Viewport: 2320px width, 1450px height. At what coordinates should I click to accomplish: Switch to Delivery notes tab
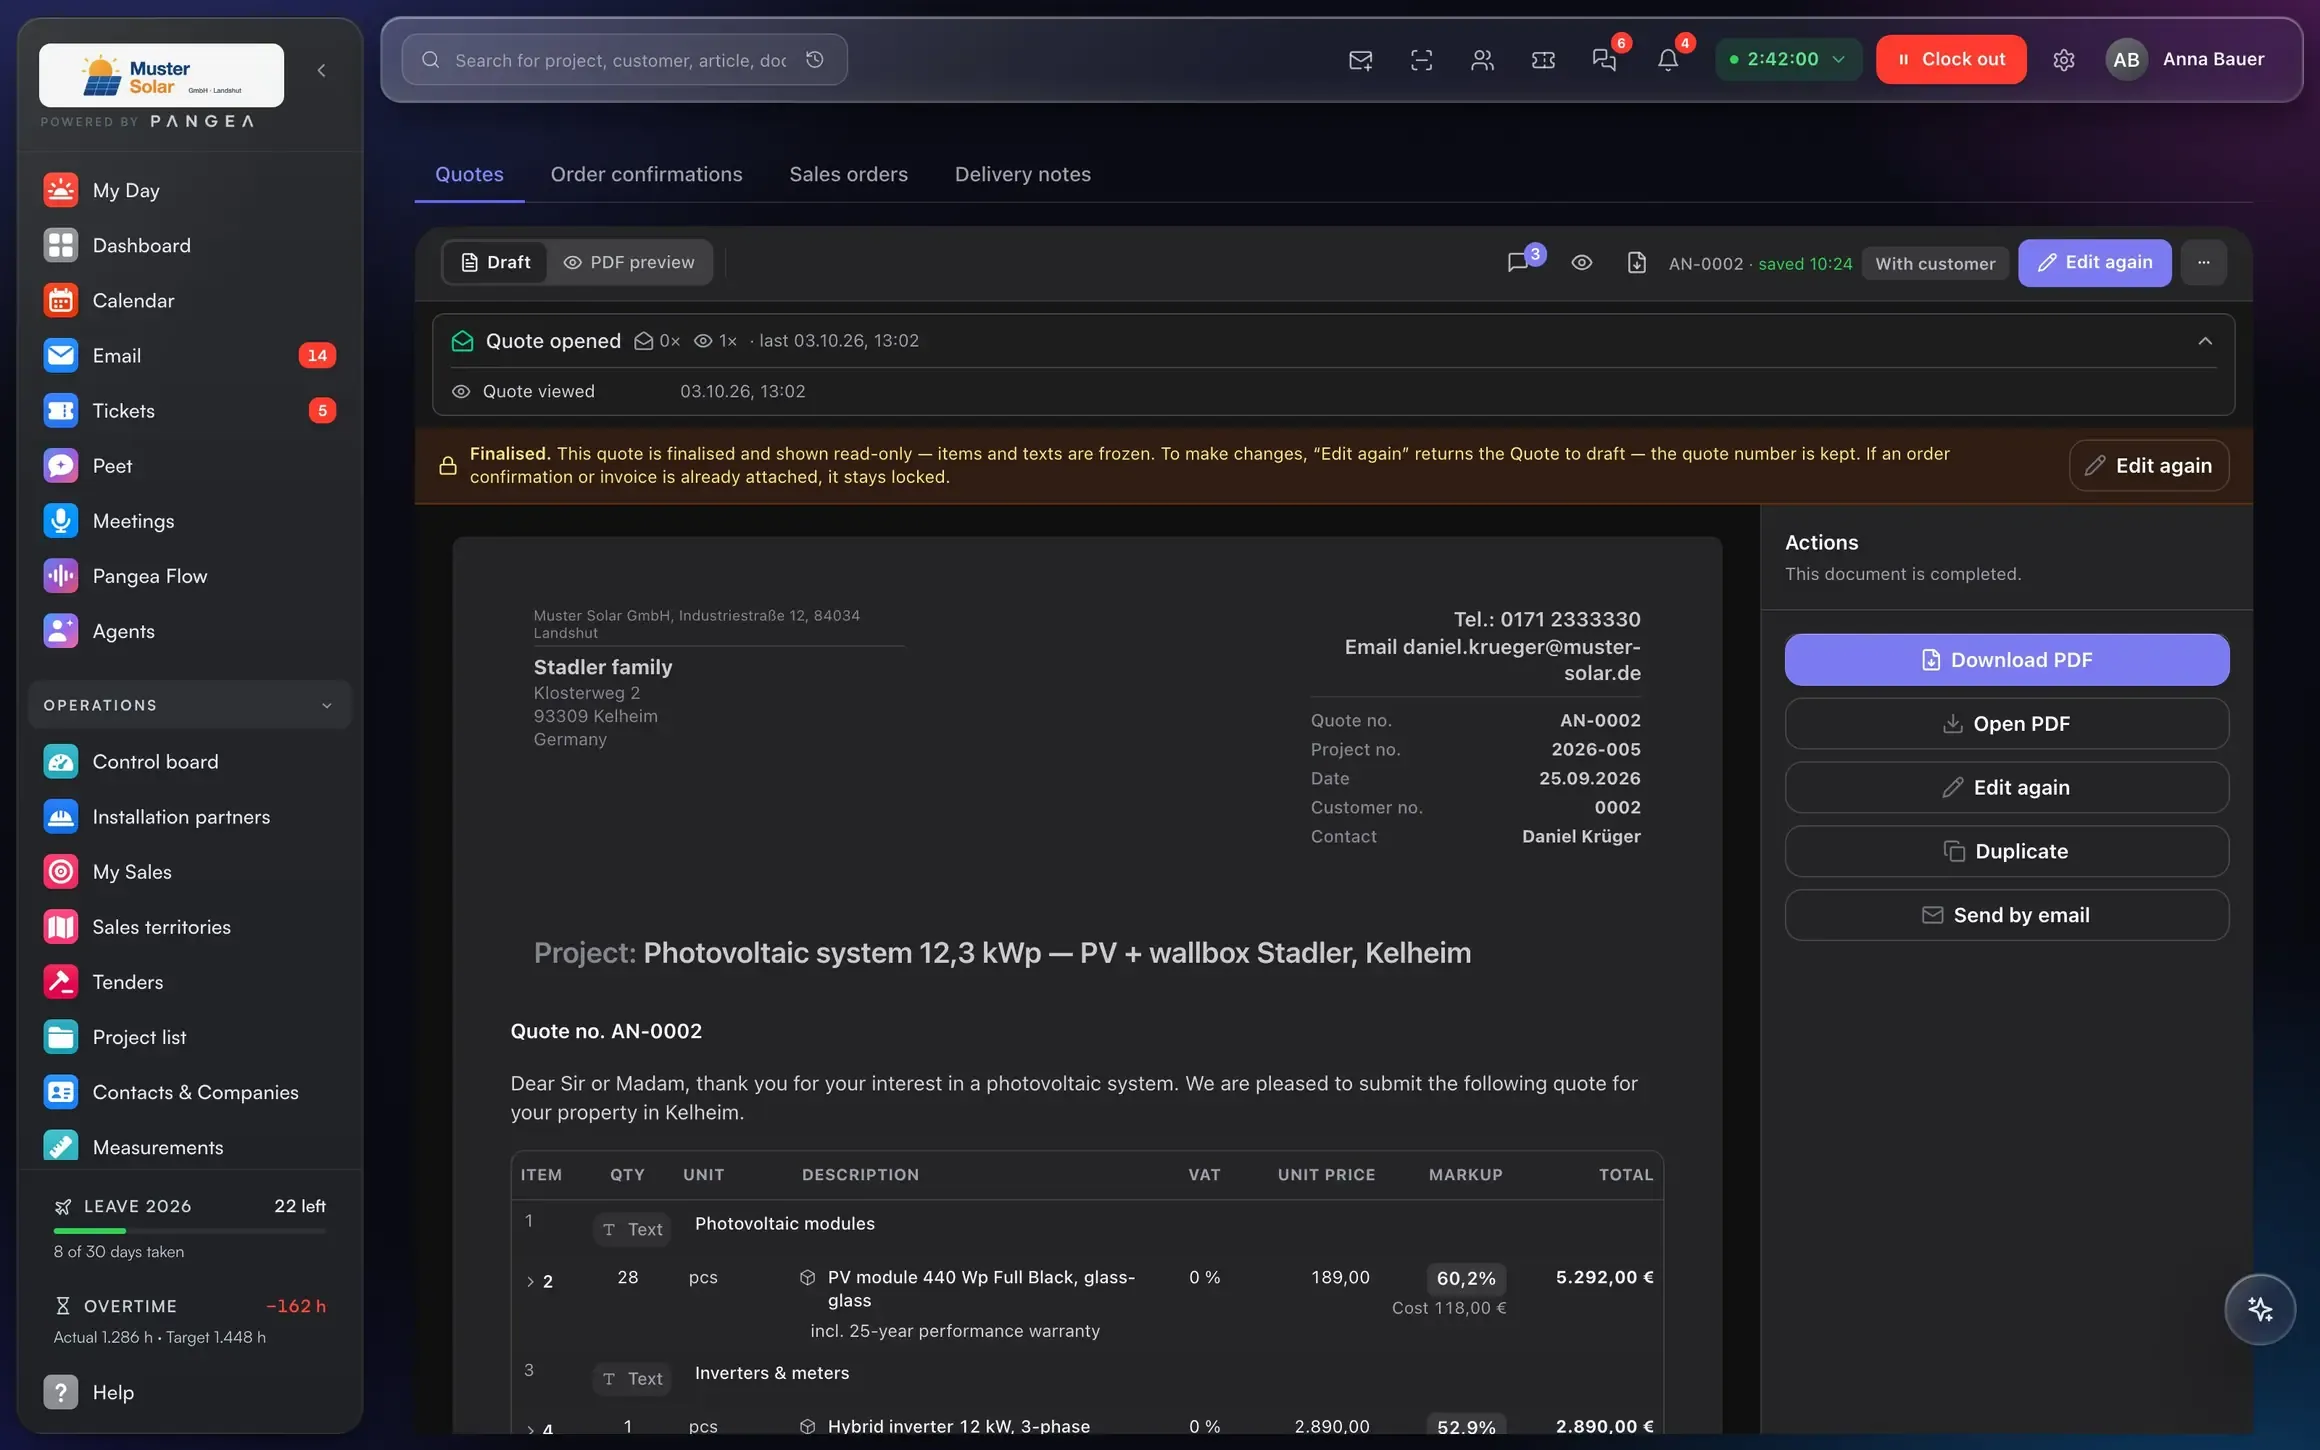(1022, 174)
